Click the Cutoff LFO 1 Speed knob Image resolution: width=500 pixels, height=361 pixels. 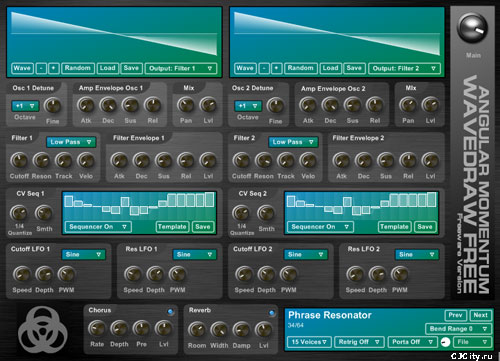click(x=22, y=275)
